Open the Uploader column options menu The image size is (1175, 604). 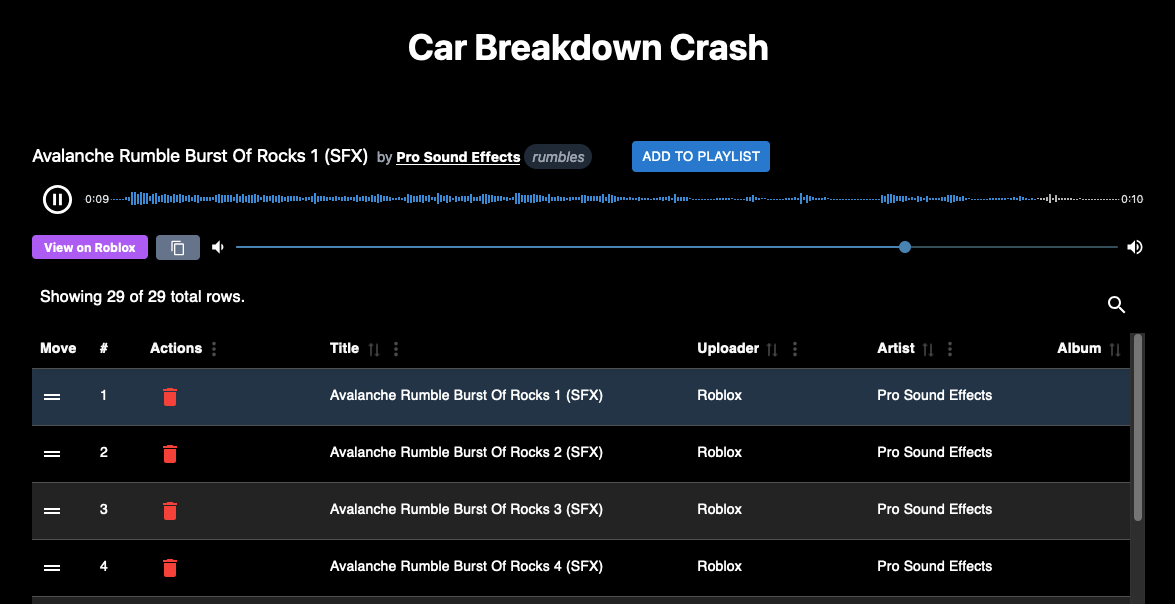[x=794, y=348]
